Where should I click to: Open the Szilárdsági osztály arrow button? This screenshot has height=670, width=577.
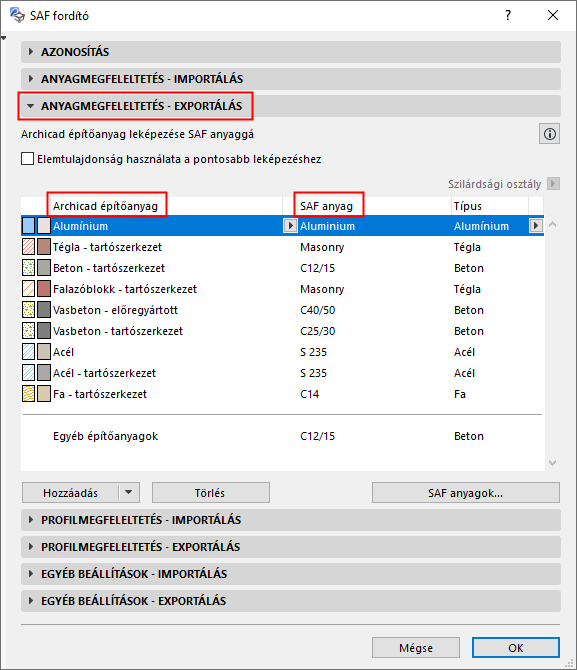(553, 184)
